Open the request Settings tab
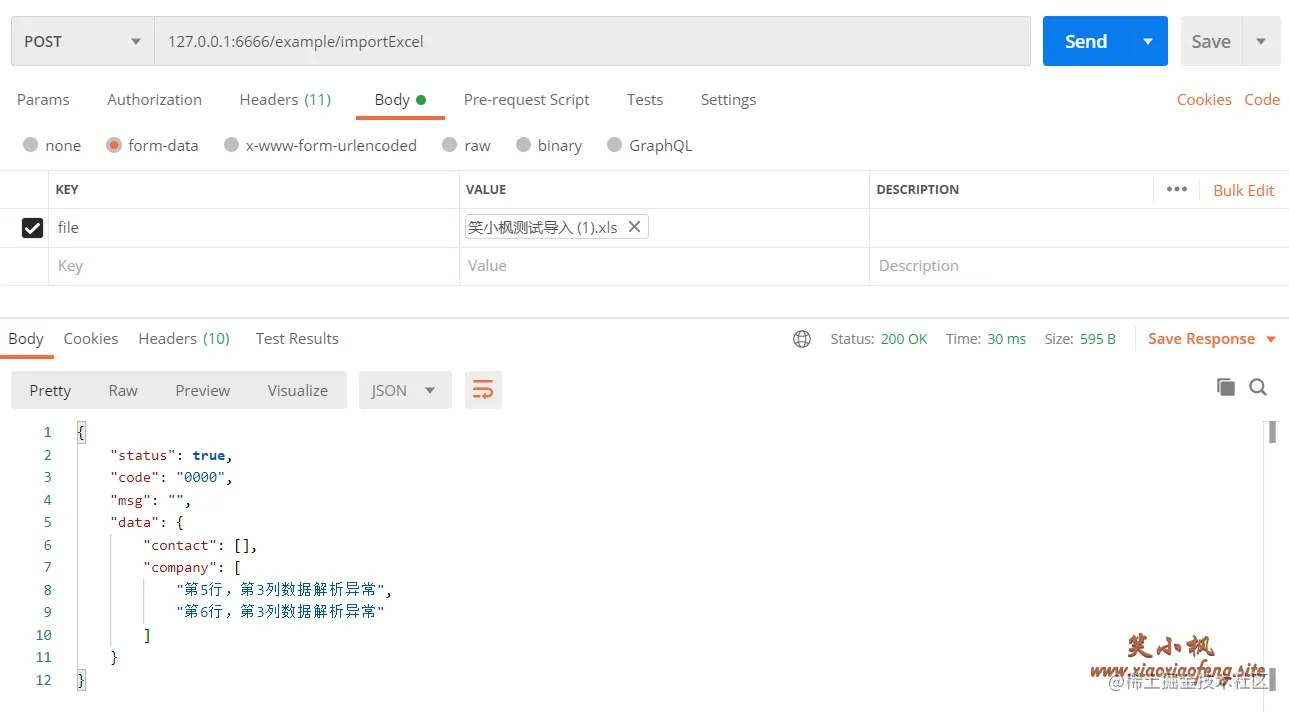This screenshot has width=1289, height=712. [x=728, y=100]
